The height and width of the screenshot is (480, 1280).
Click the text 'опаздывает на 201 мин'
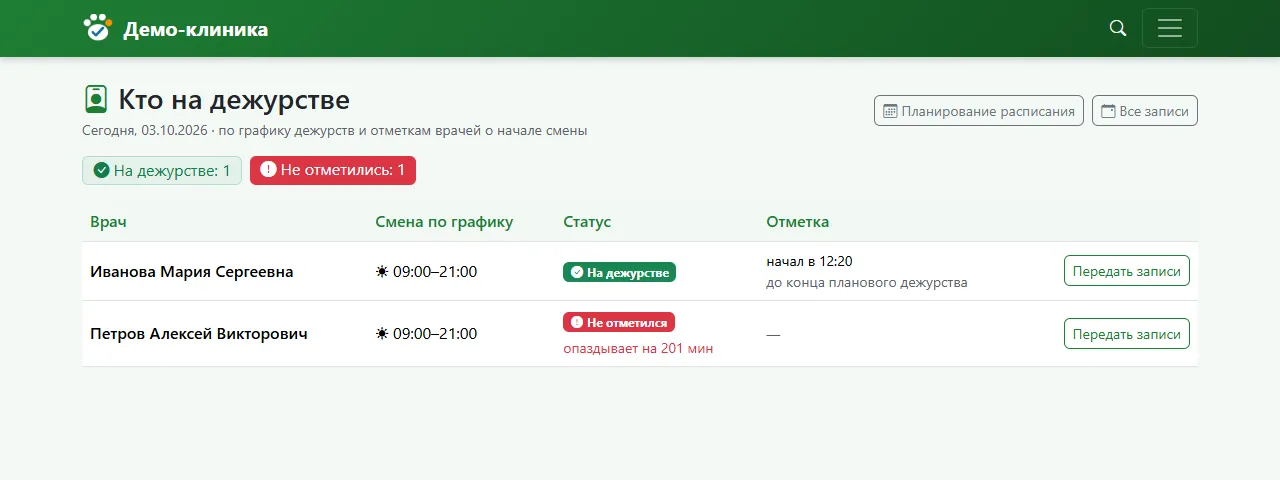coord(638,348)
